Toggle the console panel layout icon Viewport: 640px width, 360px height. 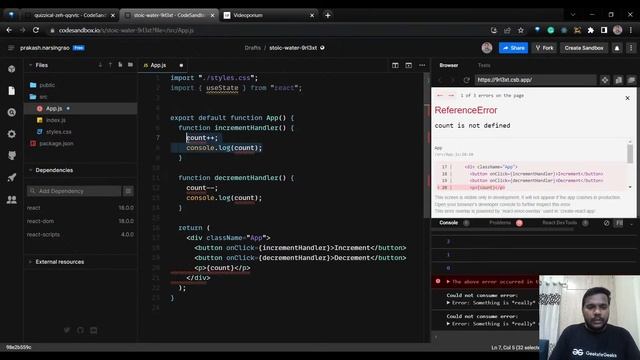(x=619, y=223)
